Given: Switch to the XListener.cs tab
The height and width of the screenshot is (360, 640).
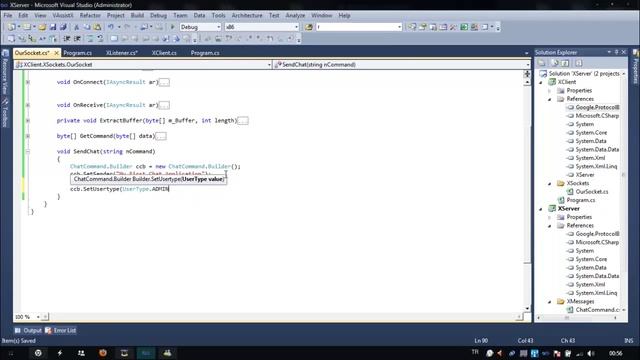Looking at the screenshot, I should tap(122, 53).
